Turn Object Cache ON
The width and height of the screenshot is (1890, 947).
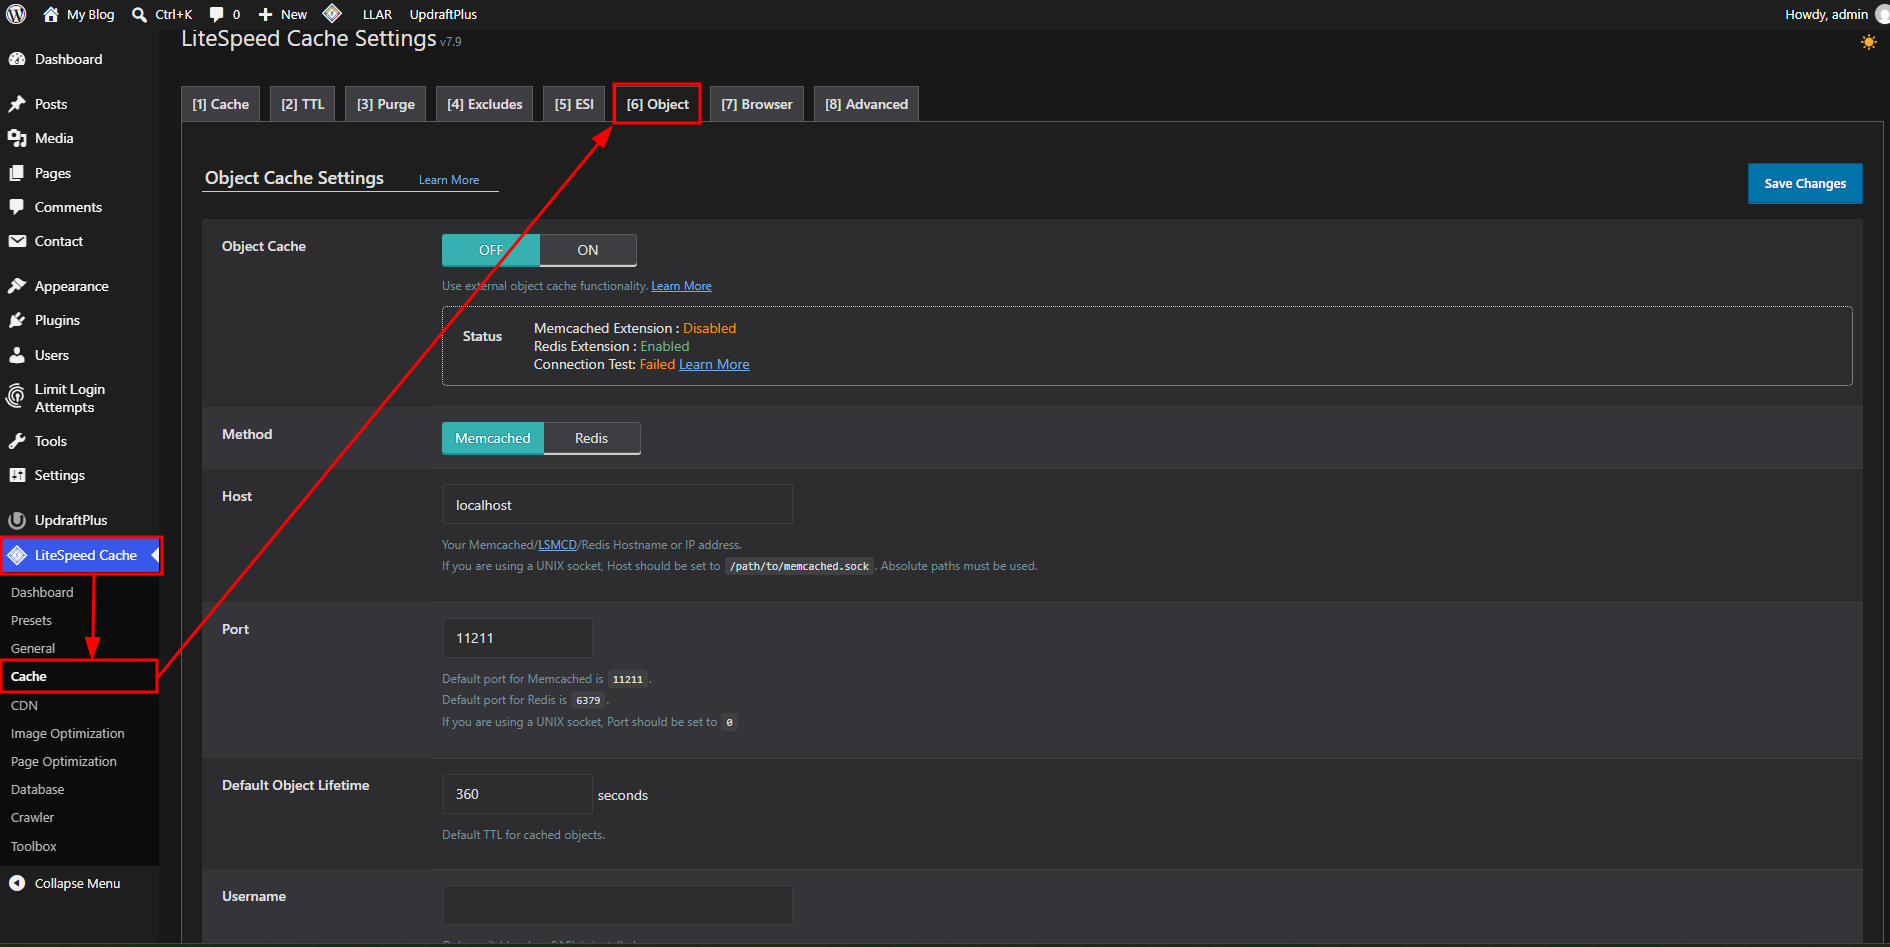click(588, 250)
